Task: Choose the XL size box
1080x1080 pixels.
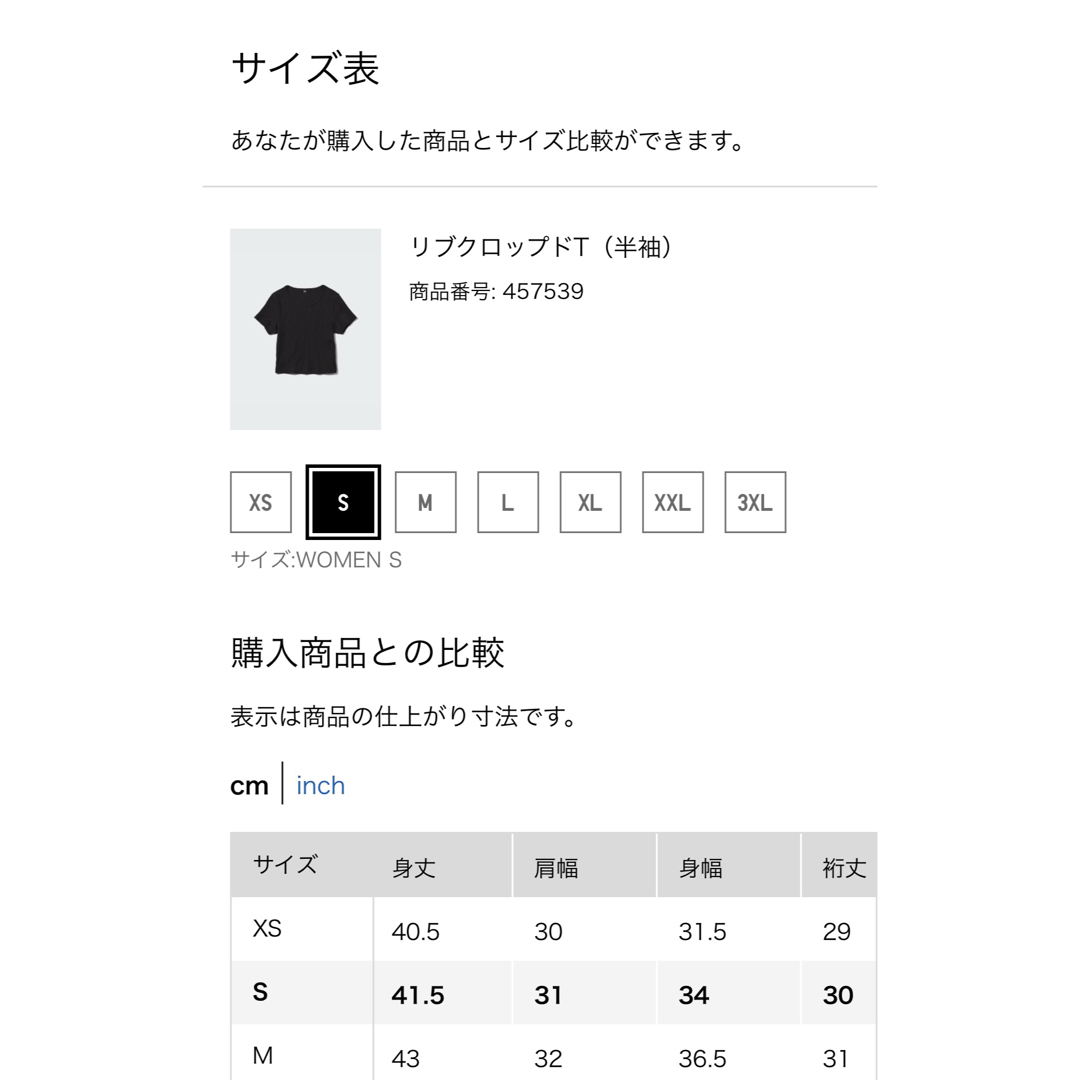Action: point(590,502)
